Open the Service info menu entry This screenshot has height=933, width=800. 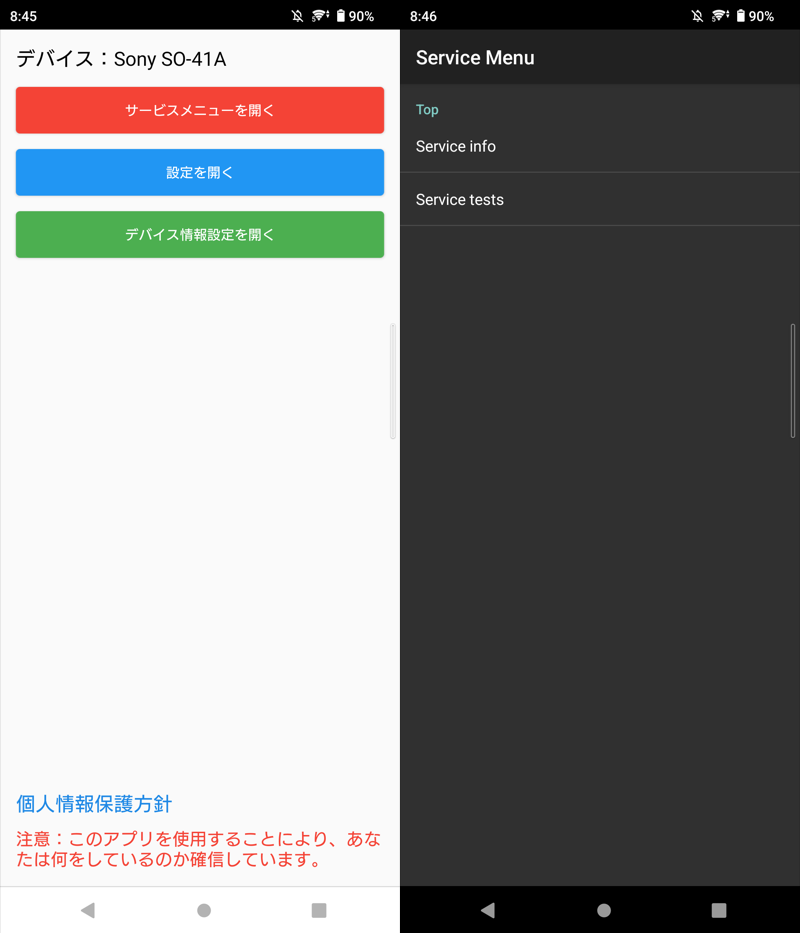[x=456, y=146]
